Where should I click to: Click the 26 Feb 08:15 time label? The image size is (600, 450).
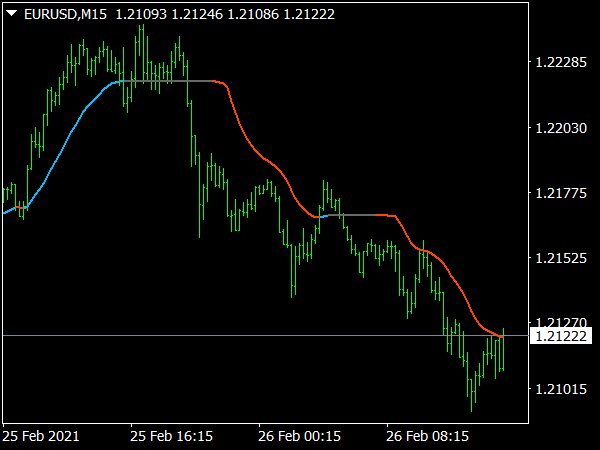pyautogui.click(x=427, y=436)
